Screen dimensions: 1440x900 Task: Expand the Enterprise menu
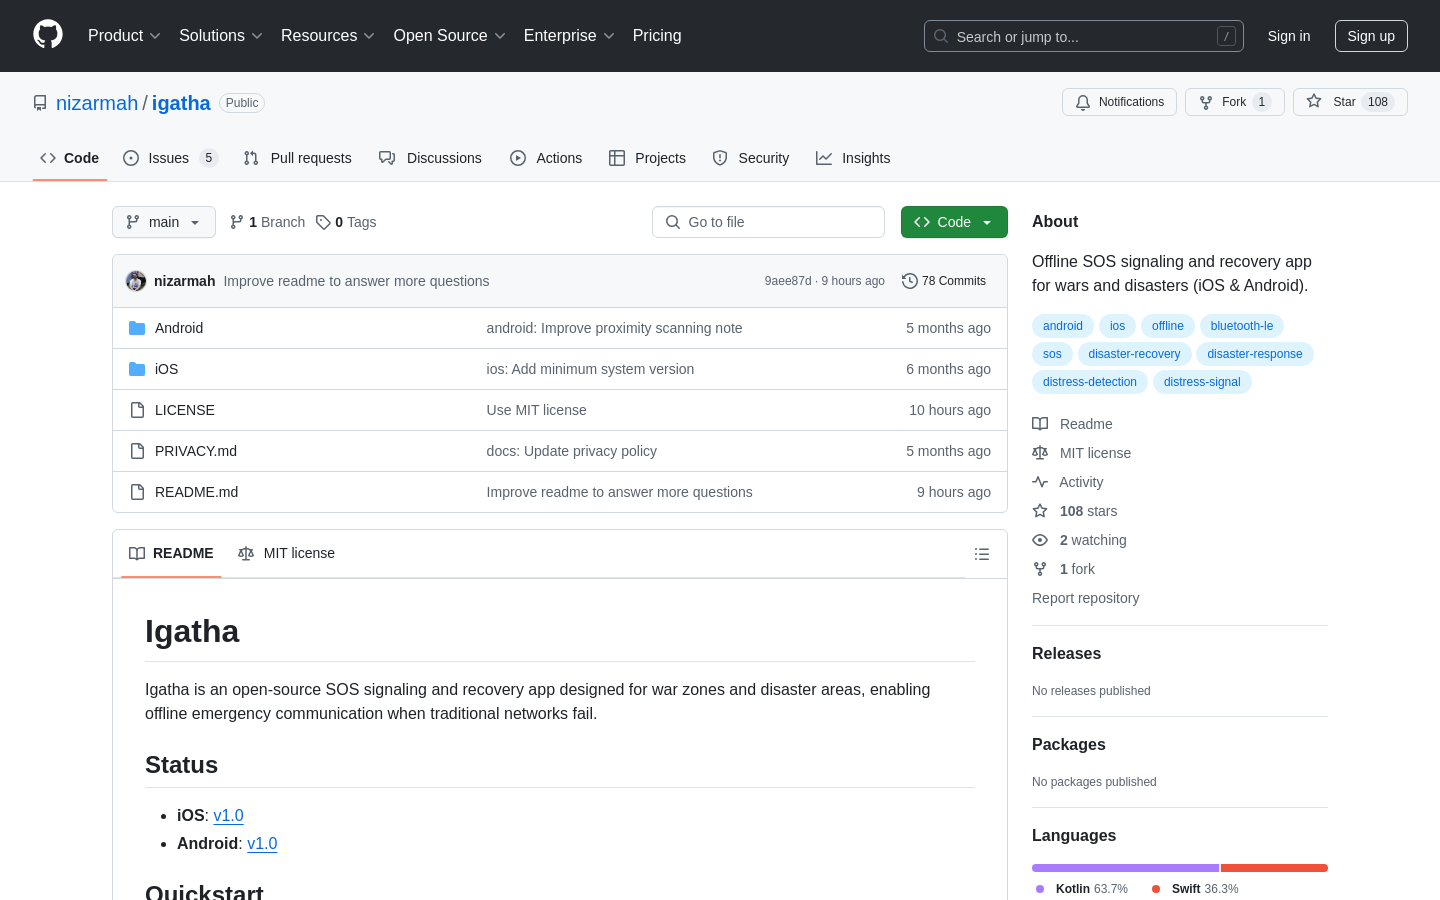click(569, 36)
